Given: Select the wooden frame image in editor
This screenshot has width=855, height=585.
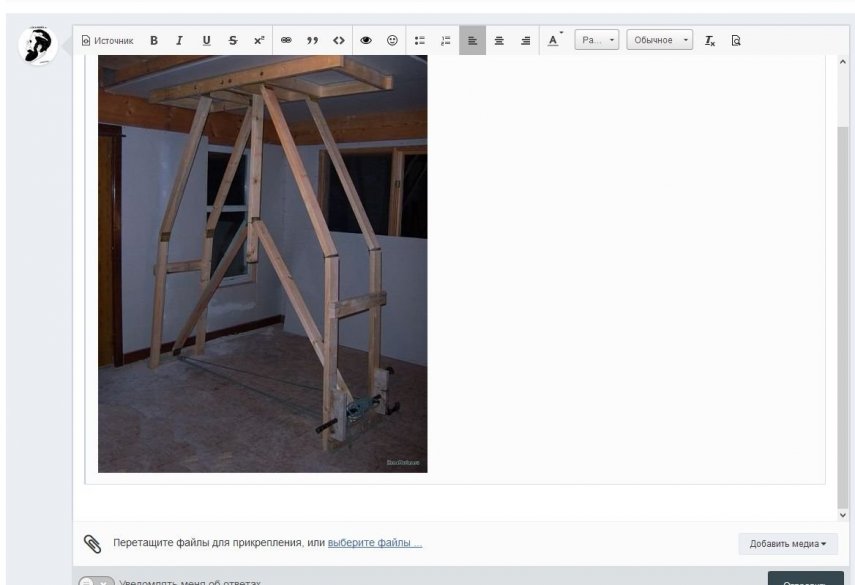Looking at the screenshot, I should [262, 263].
